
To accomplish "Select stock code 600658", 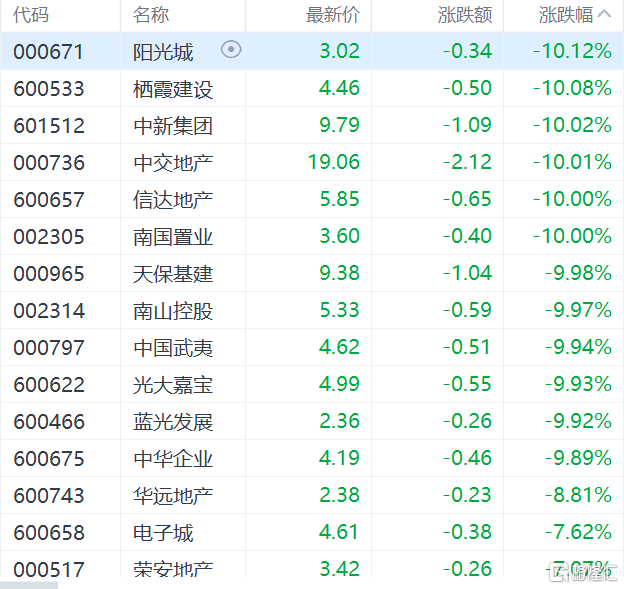I will click(x=49, y=533).
